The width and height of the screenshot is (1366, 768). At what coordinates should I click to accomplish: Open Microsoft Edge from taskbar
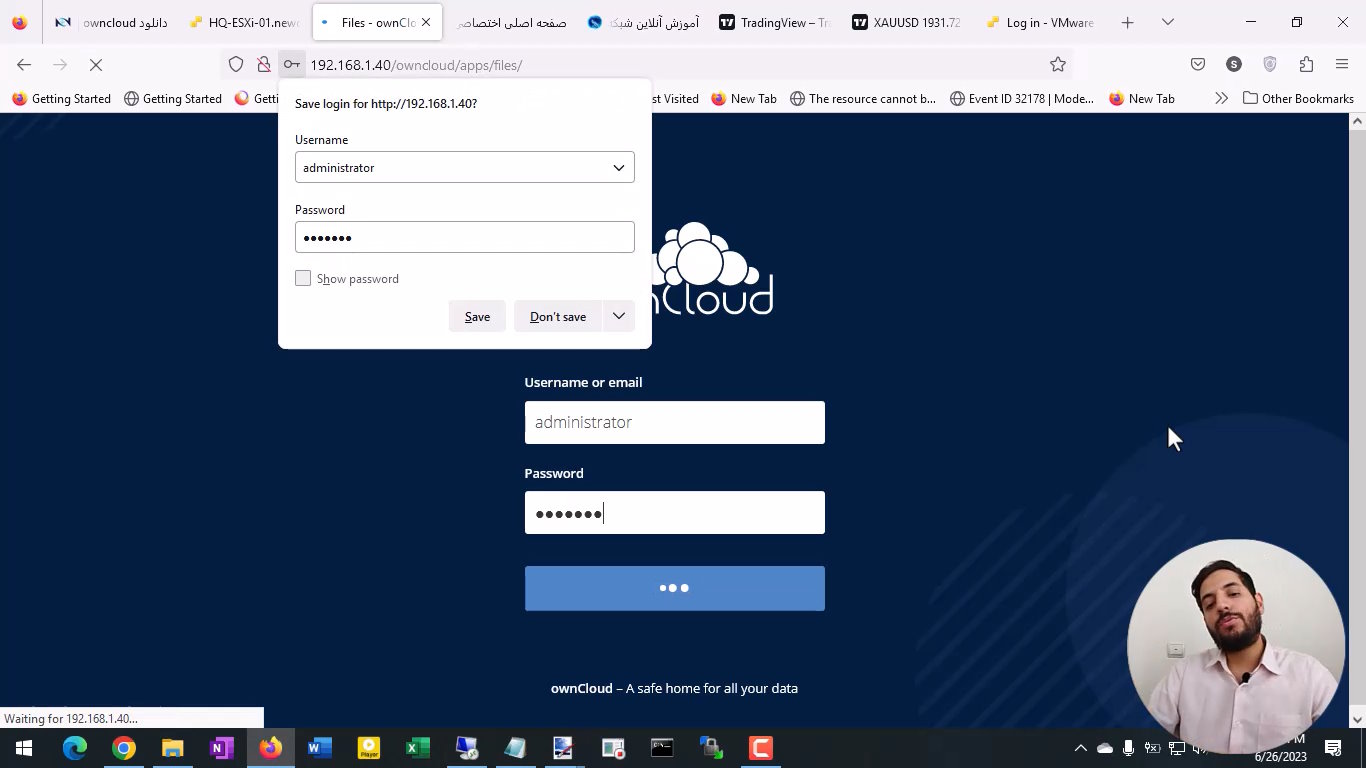click(75, 748)
